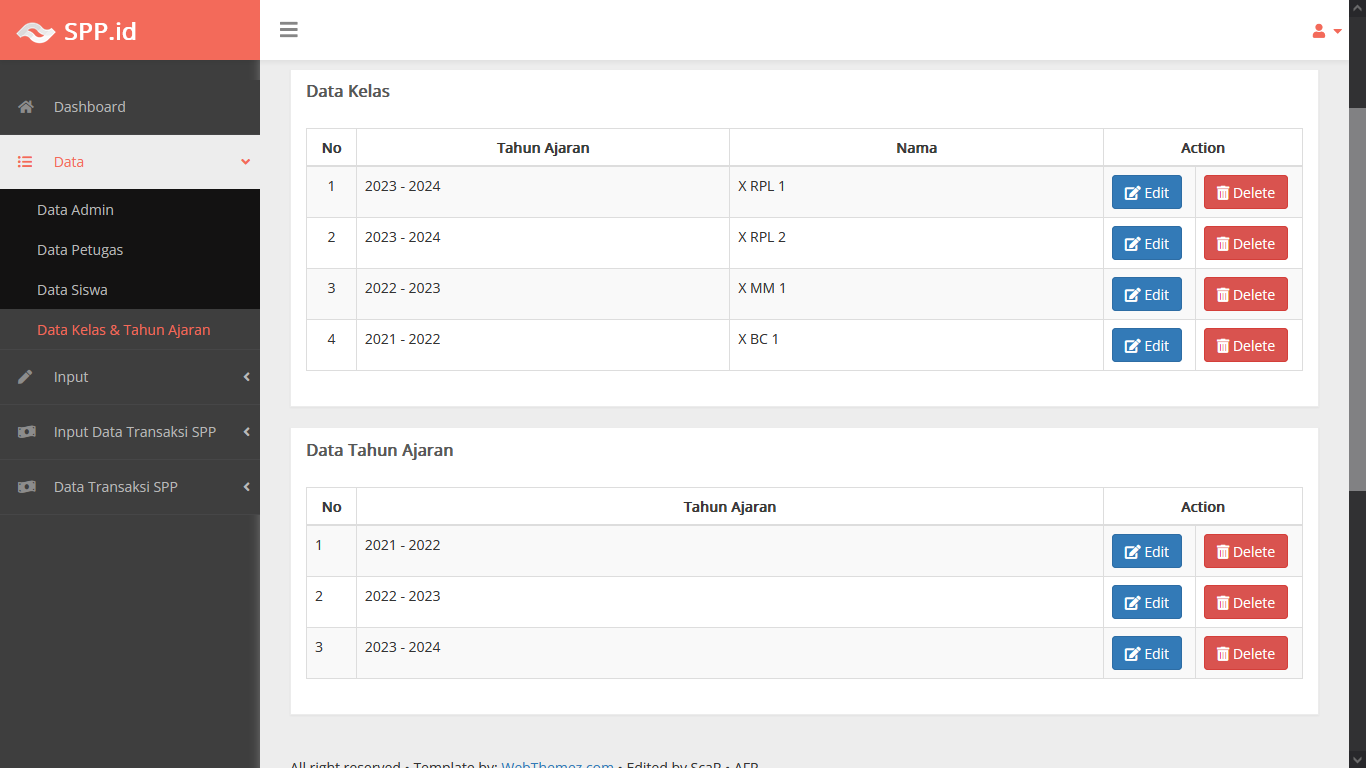Edit the 2022 - 2023 tahun ajaran row

(1146, 603)
